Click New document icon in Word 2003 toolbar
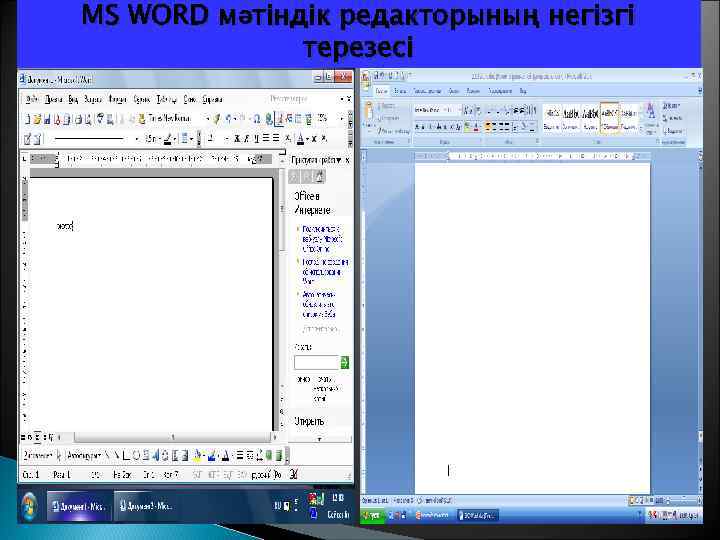 point(27,119)
